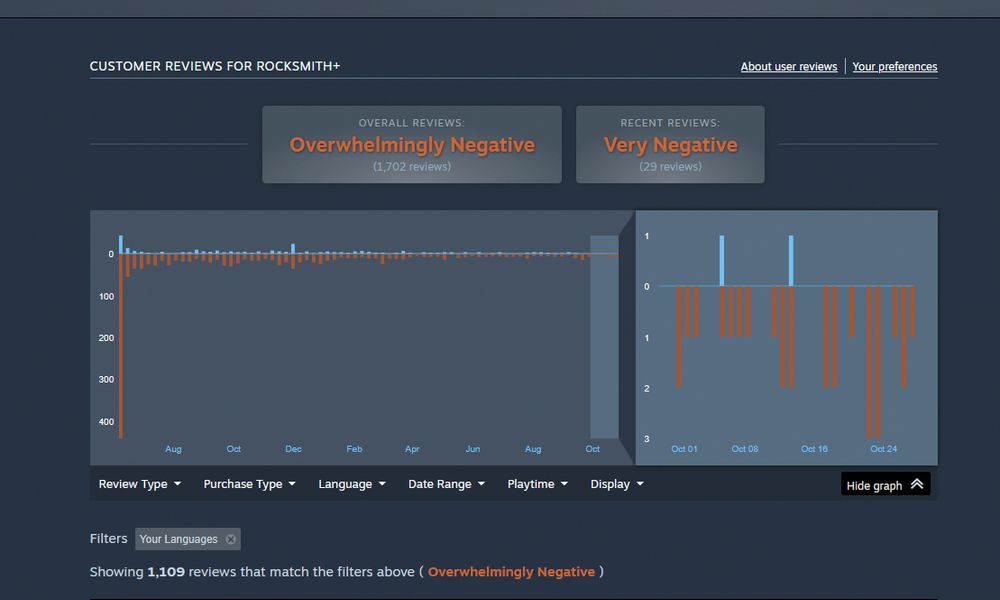
Task: Open the Date Range dropdown
Action: pos(446,484)
